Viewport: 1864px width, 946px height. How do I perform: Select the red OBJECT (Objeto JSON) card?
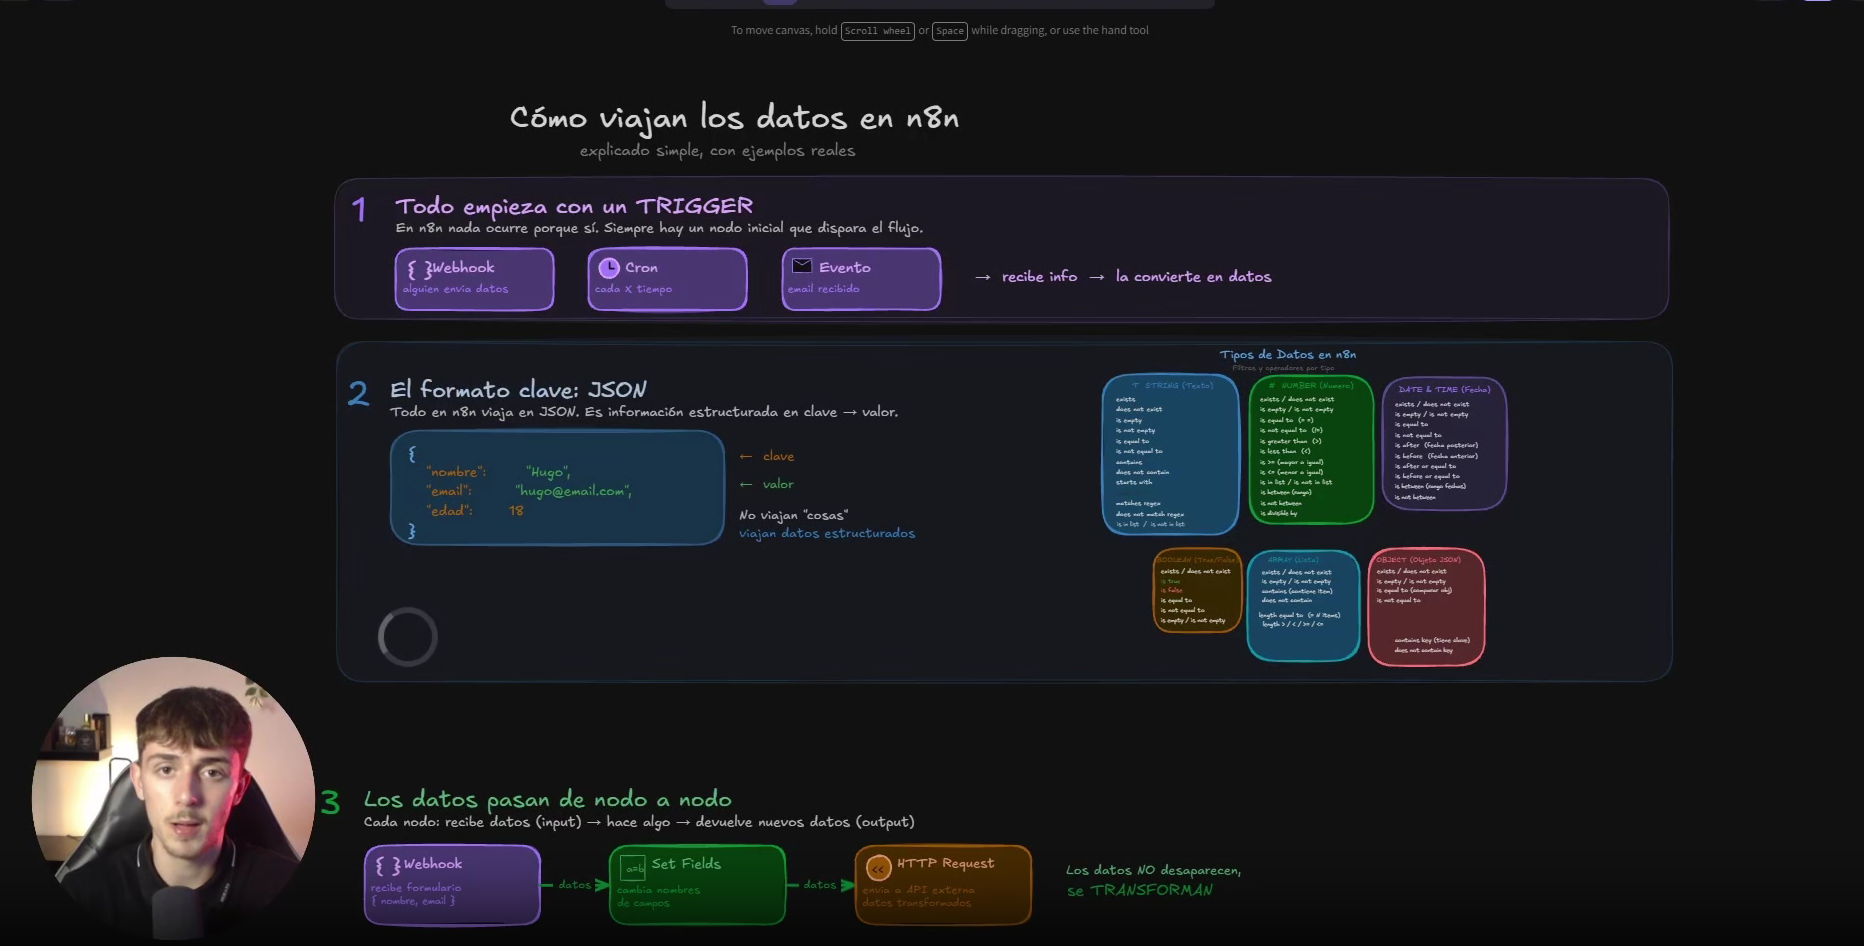tap(1426, 608)
